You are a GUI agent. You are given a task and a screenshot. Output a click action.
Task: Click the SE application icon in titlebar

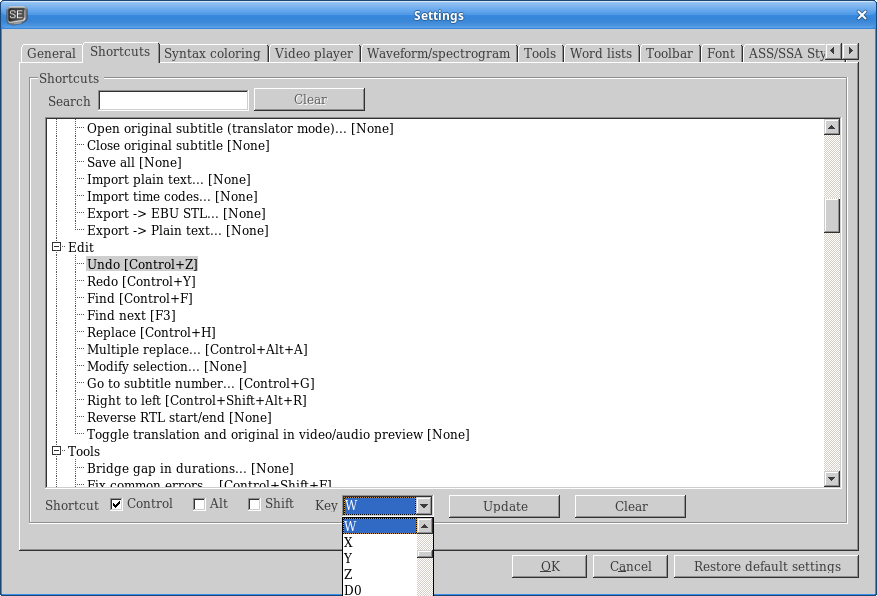coord(16,15)
